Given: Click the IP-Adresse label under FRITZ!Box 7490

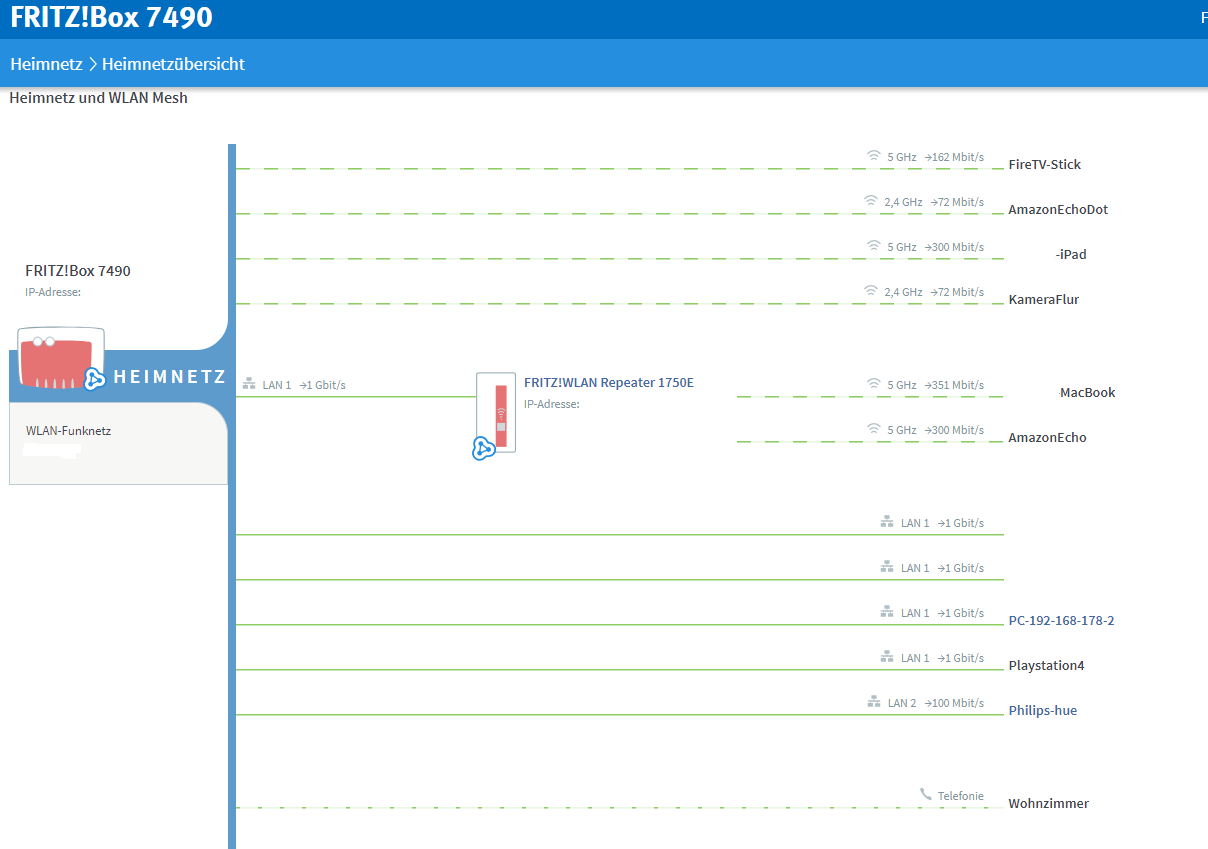Looking at the screenshot, I should click(x=52, y=293).
